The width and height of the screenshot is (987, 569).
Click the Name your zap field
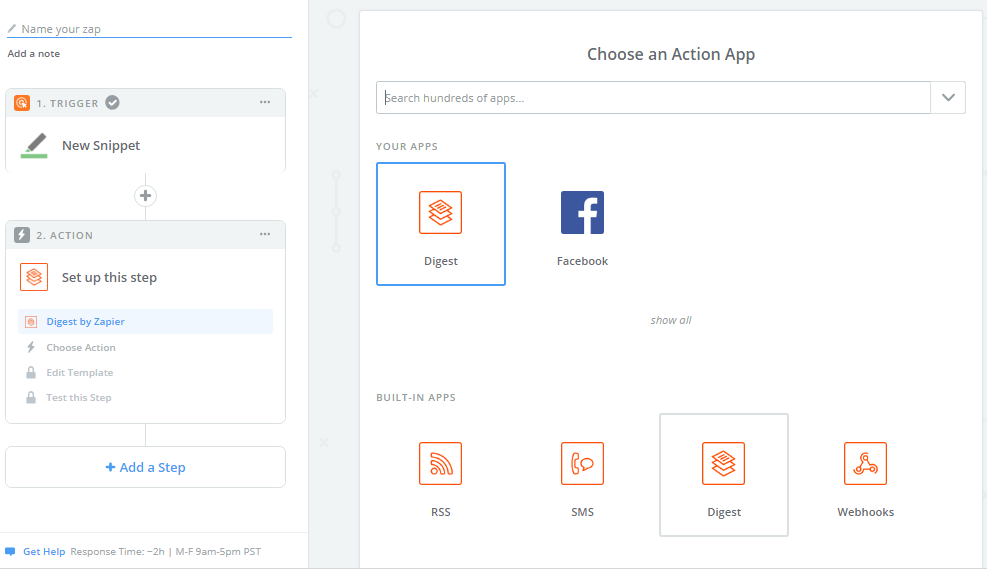[x=150, y=29]
